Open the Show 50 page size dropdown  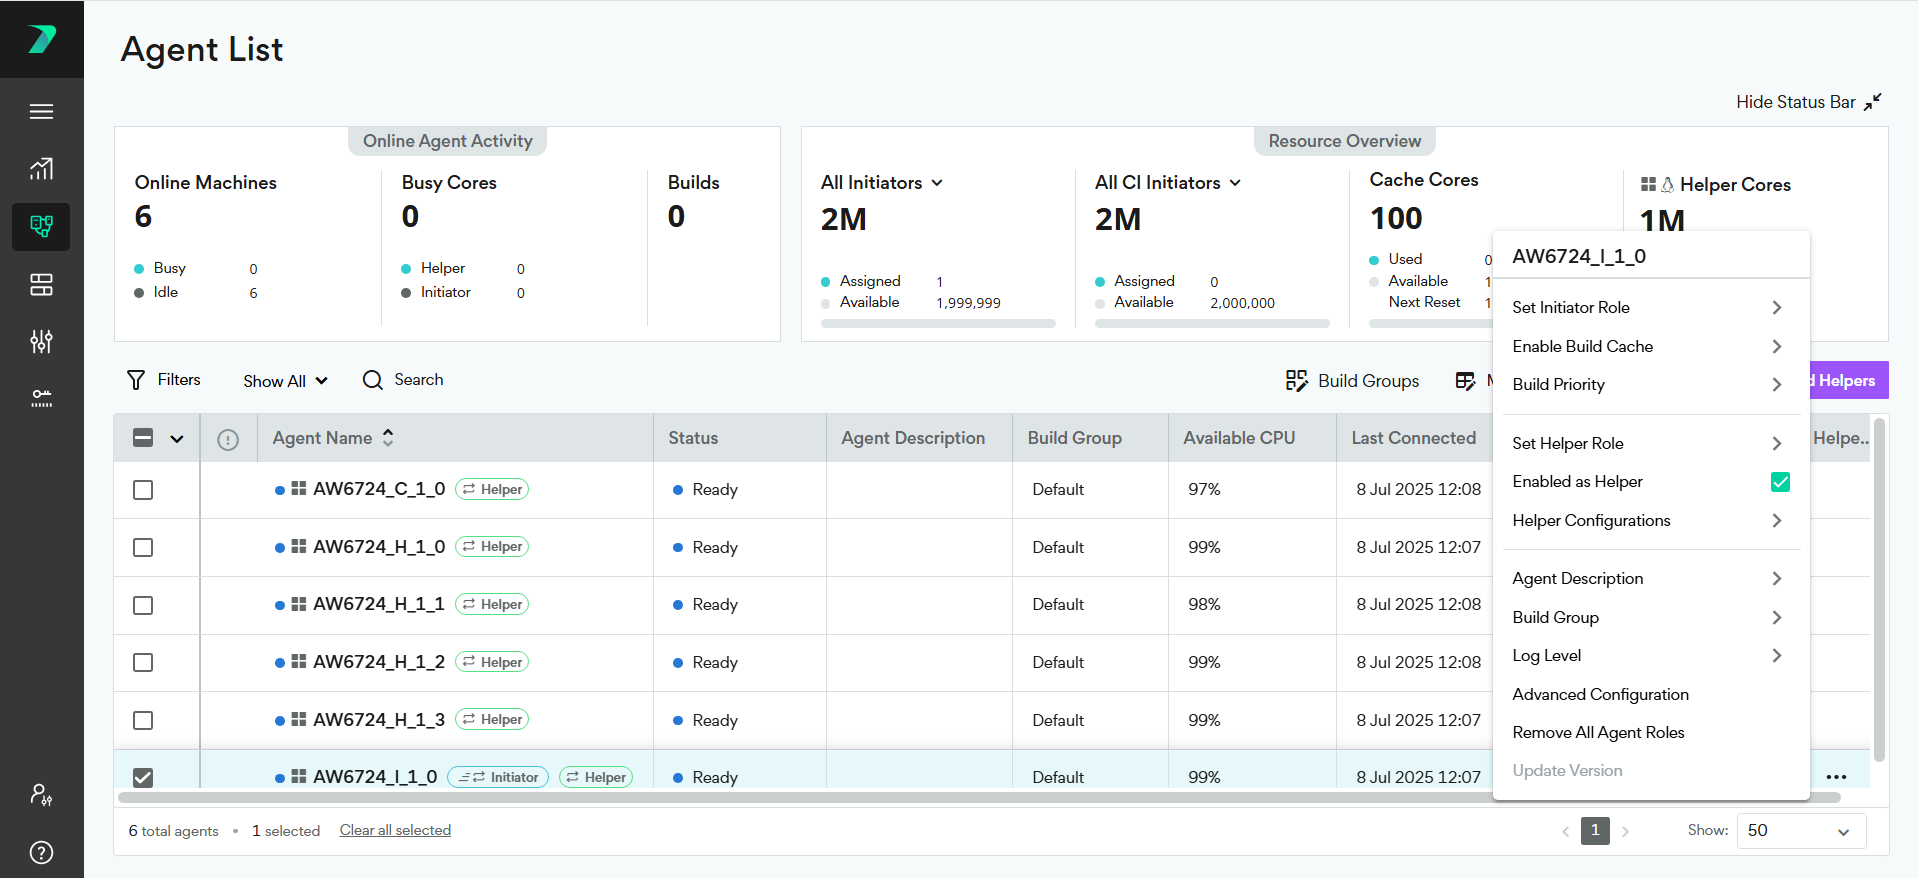click(x=1800, y=831)
